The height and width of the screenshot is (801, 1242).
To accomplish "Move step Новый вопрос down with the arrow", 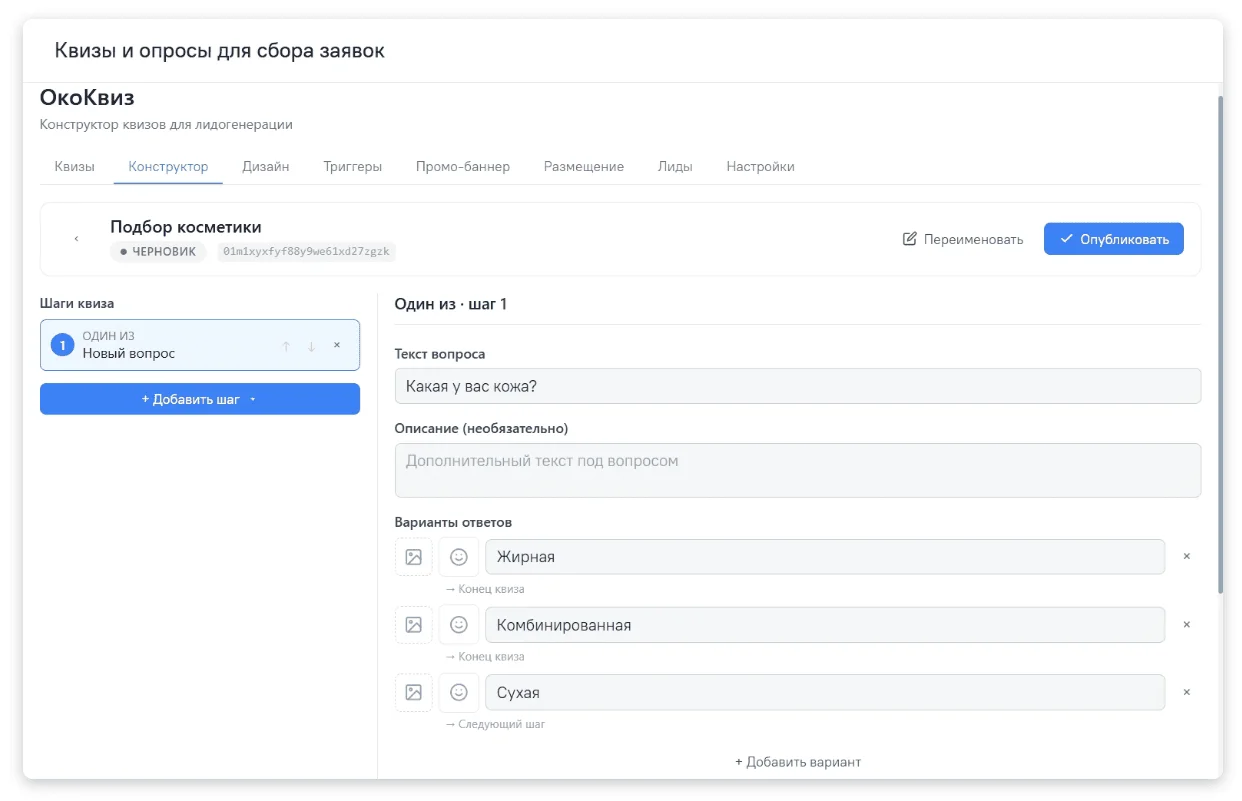I will (x=311, y=346).
